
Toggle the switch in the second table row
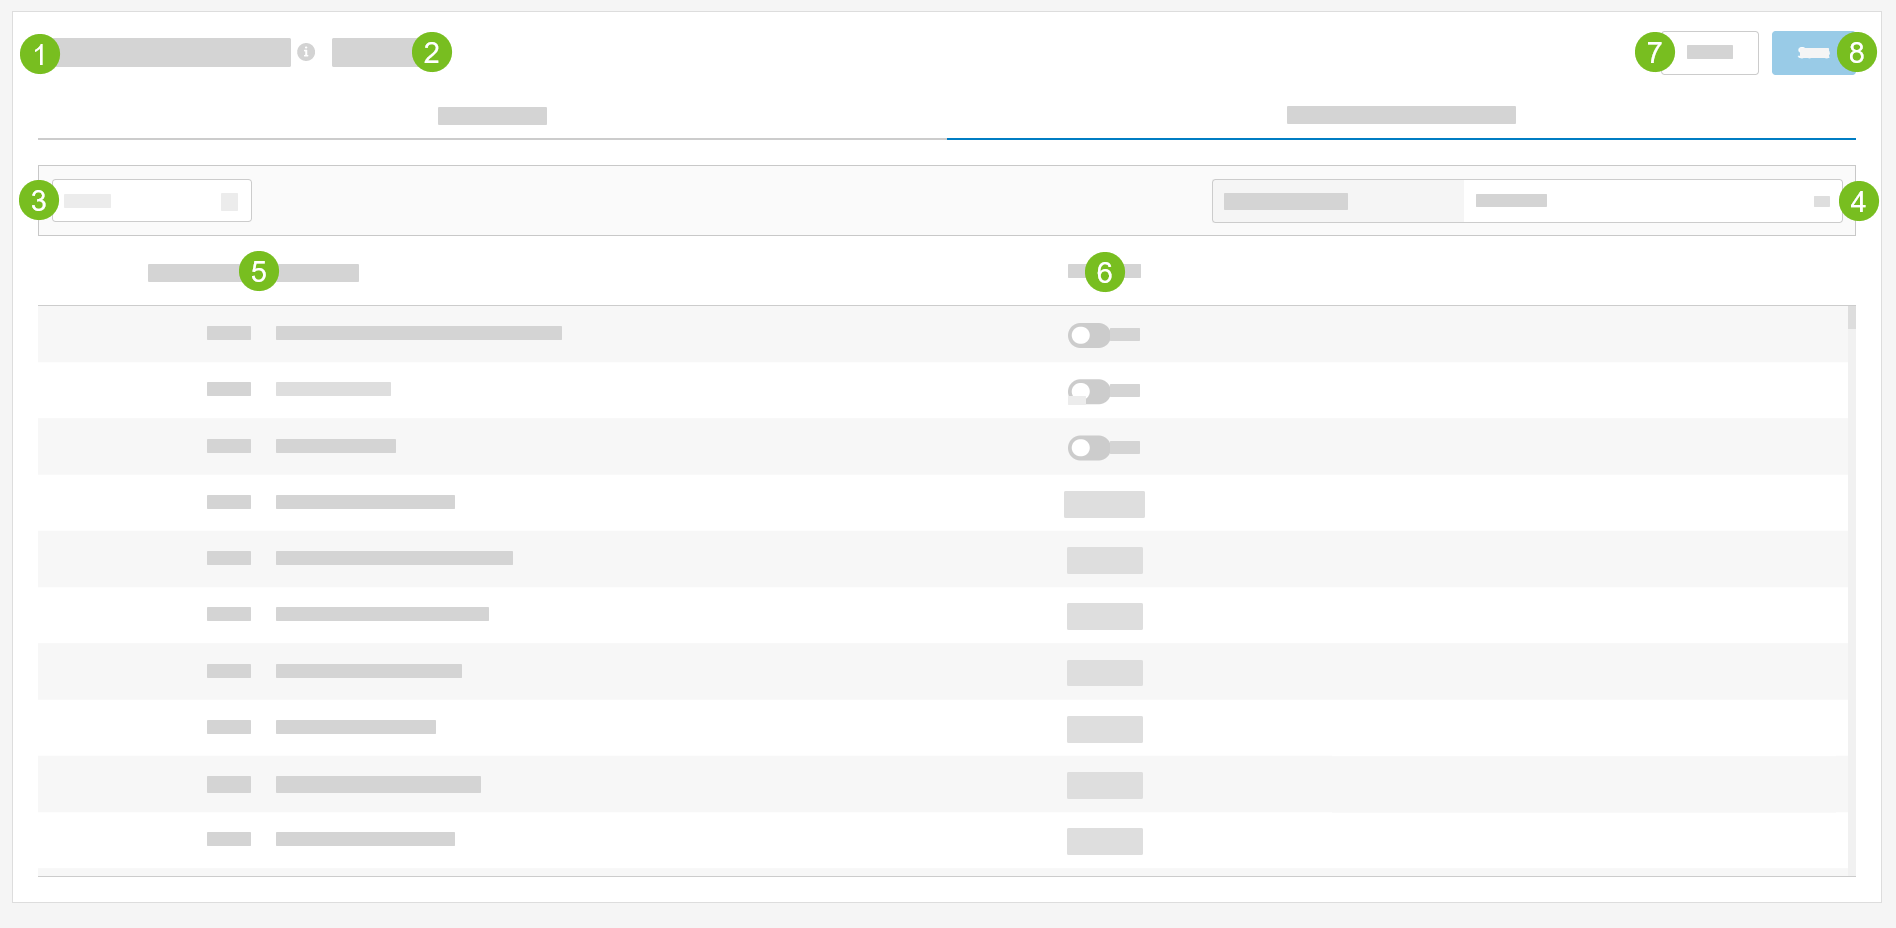pos(1088,391)
